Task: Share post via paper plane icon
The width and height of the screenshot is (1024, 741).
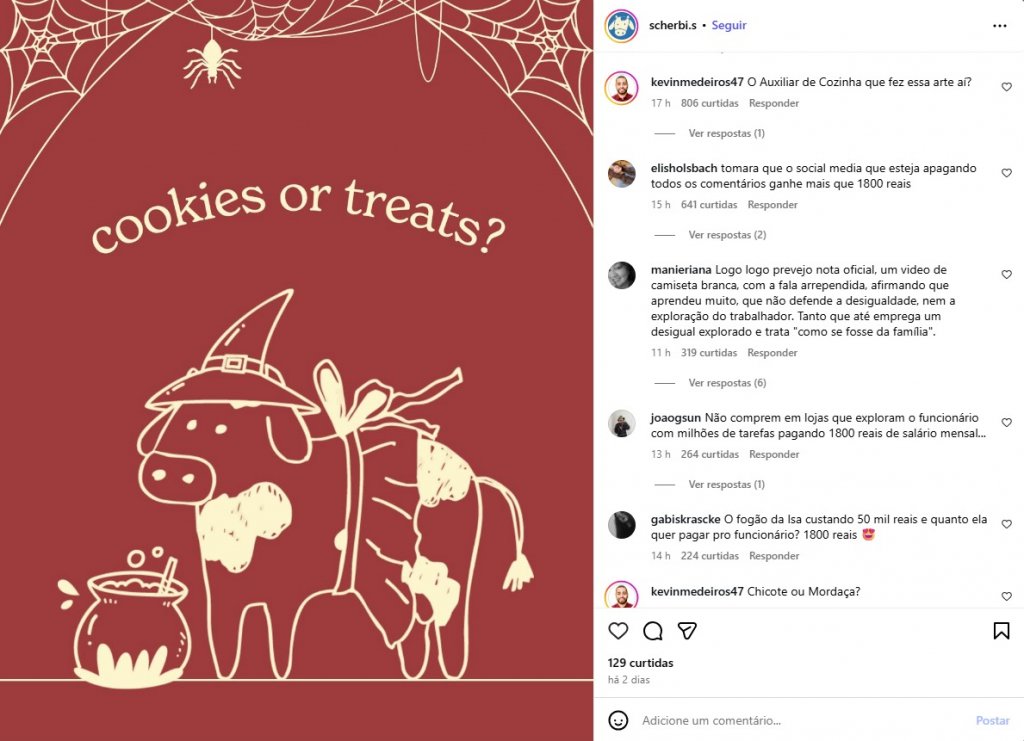Action: point(687,631)
